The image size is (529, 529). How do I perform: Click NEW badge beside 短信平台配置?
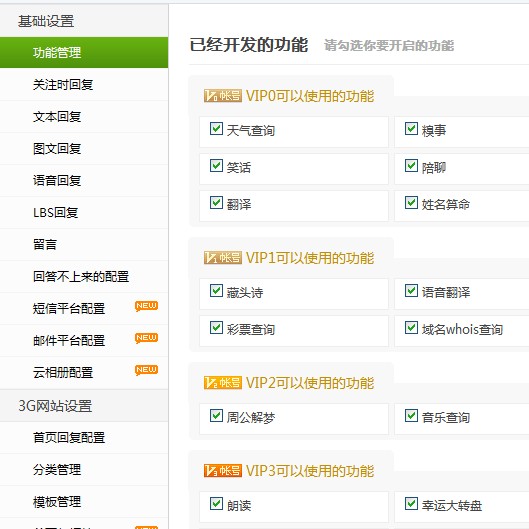[146, 306]
